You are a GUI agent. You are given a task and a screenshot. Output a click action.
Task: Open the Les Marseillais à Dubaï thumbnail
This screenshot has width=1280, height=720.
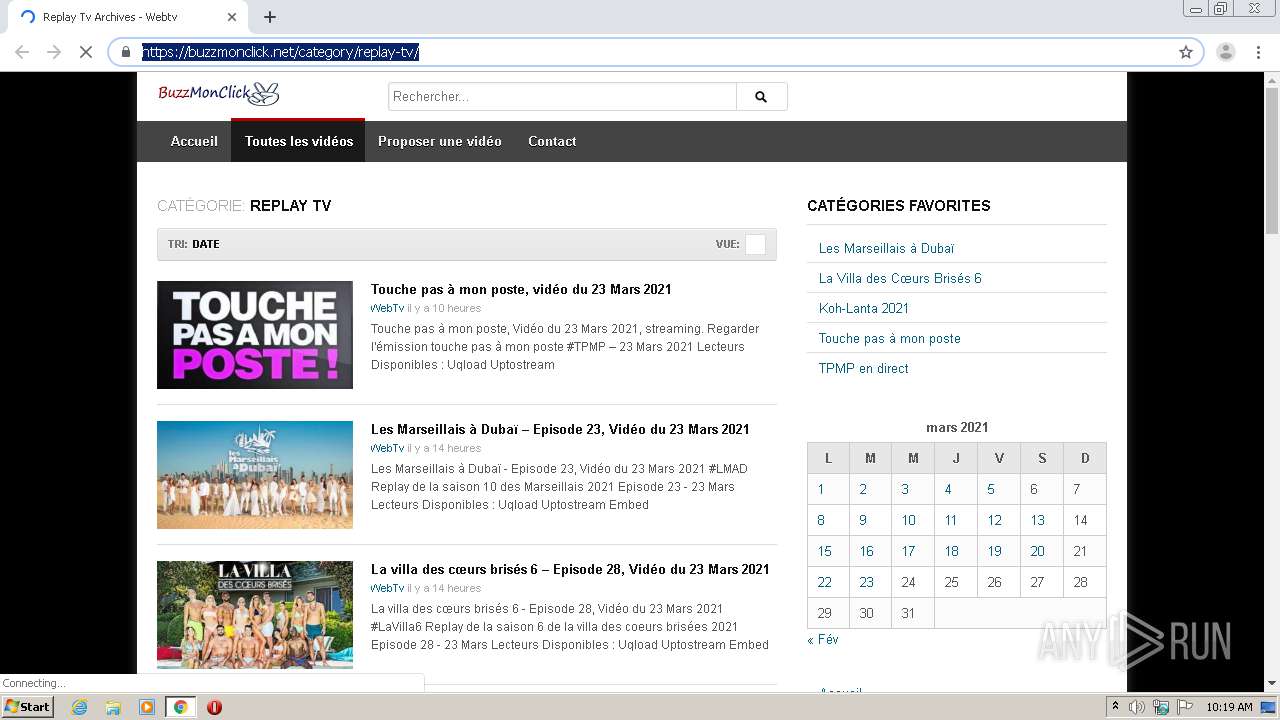pyautogui.click(x=255, y=475)
